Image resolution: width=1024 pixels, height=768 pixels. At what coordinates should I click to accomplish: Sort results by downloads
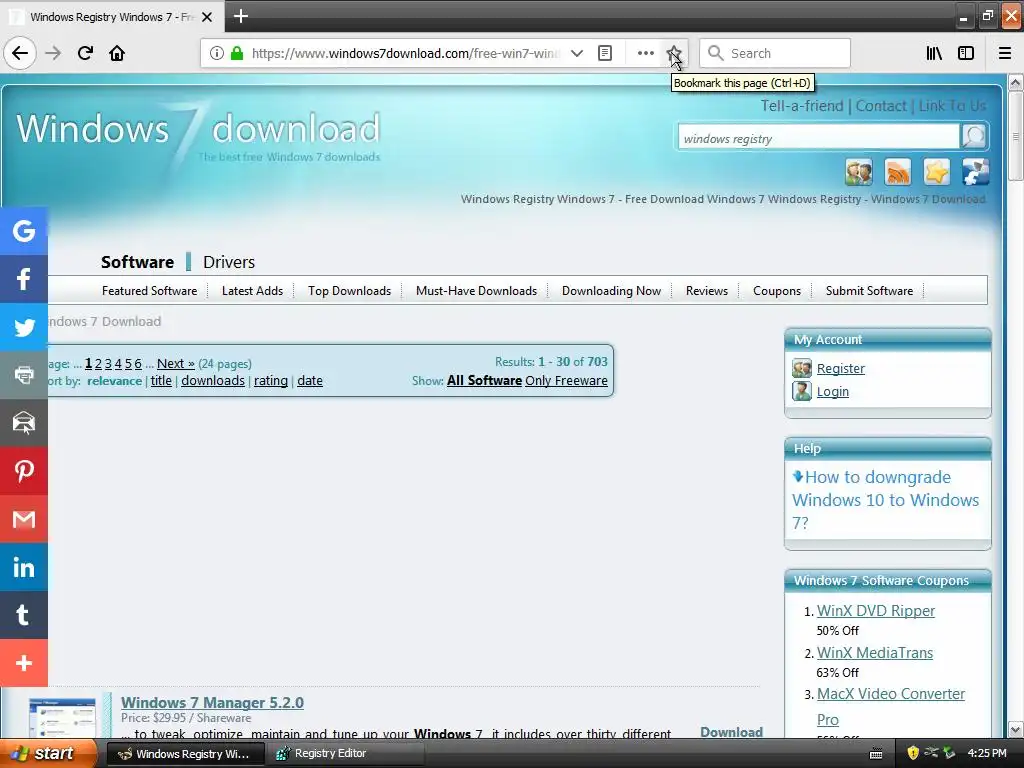(x=213, y=381)
